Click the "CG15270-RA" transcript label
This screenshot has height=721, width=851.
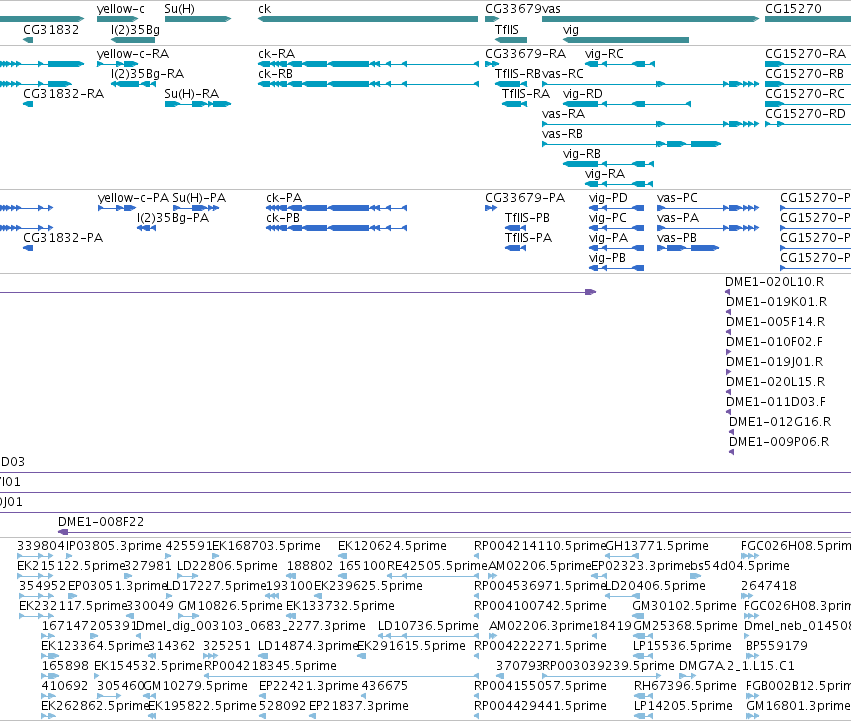coord(805,54)
